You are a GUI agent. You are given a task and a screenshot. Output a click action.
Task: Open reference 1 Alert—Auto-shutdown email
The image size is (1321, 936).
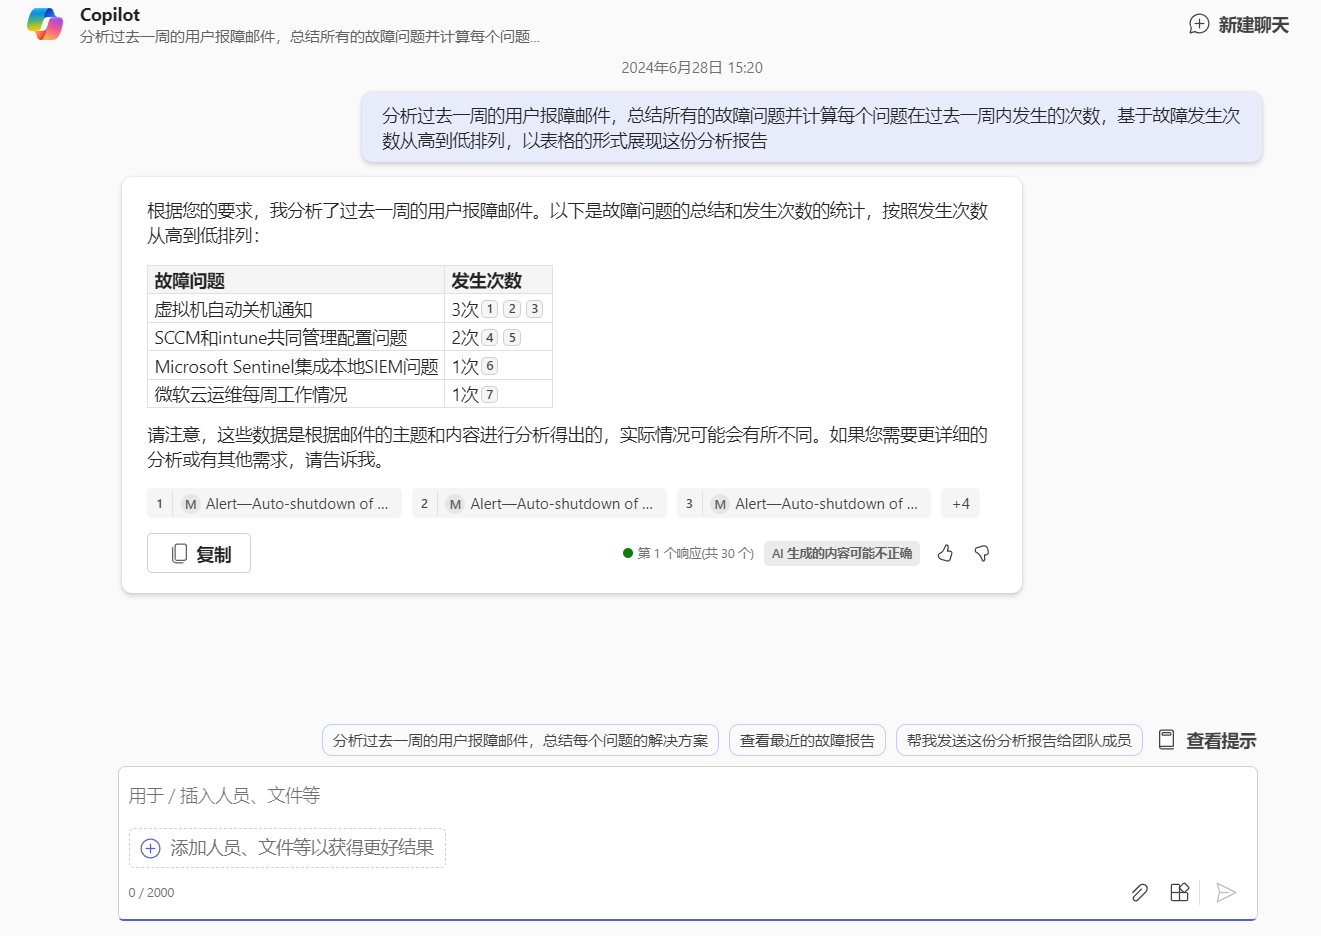(x=275, y=504)
